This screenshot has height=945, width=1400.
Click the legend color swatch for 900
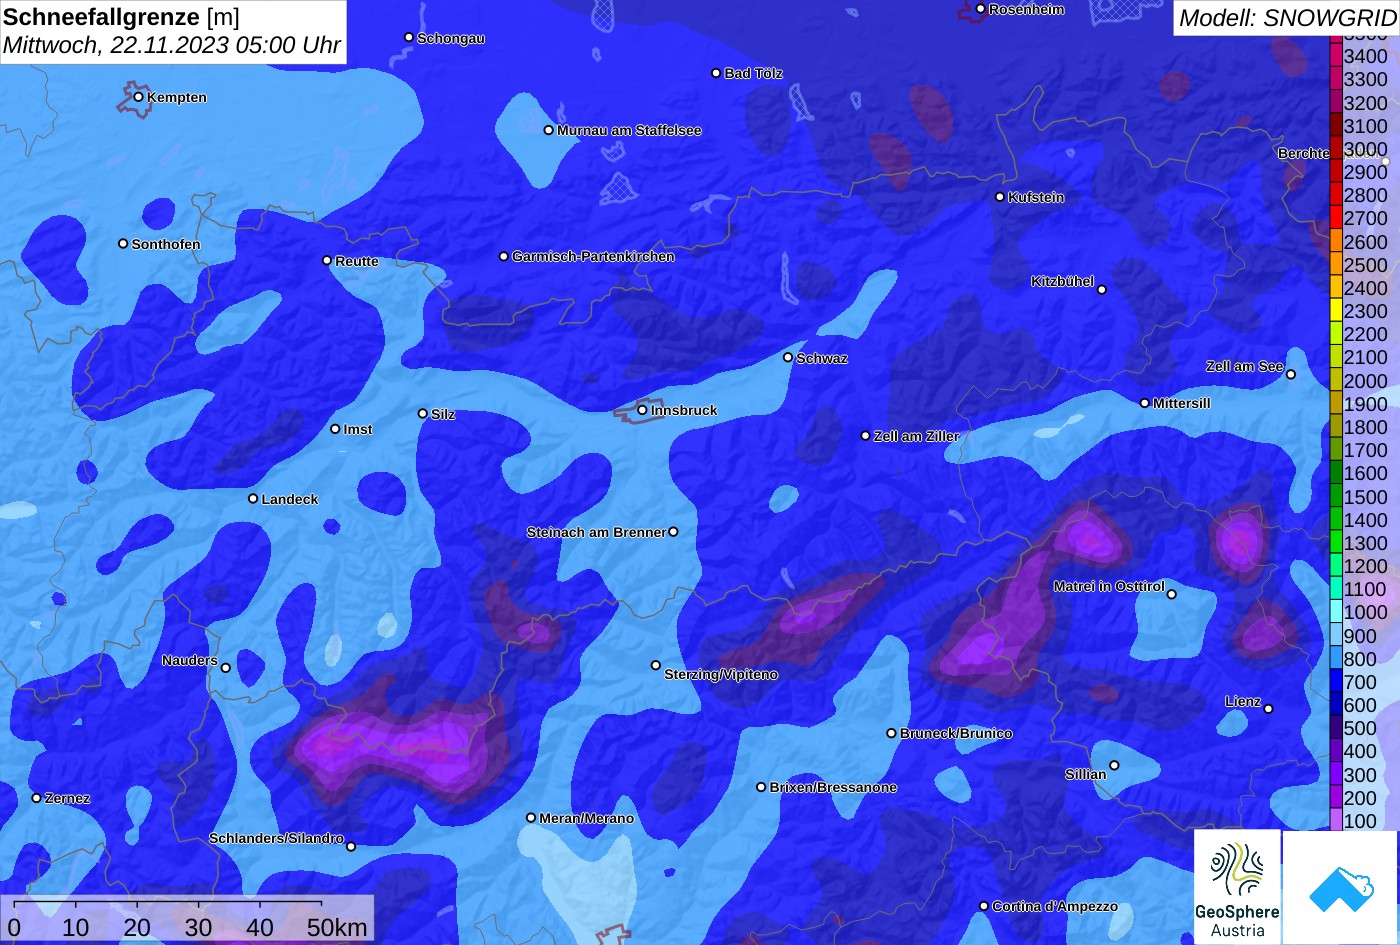coord(1335,635)
